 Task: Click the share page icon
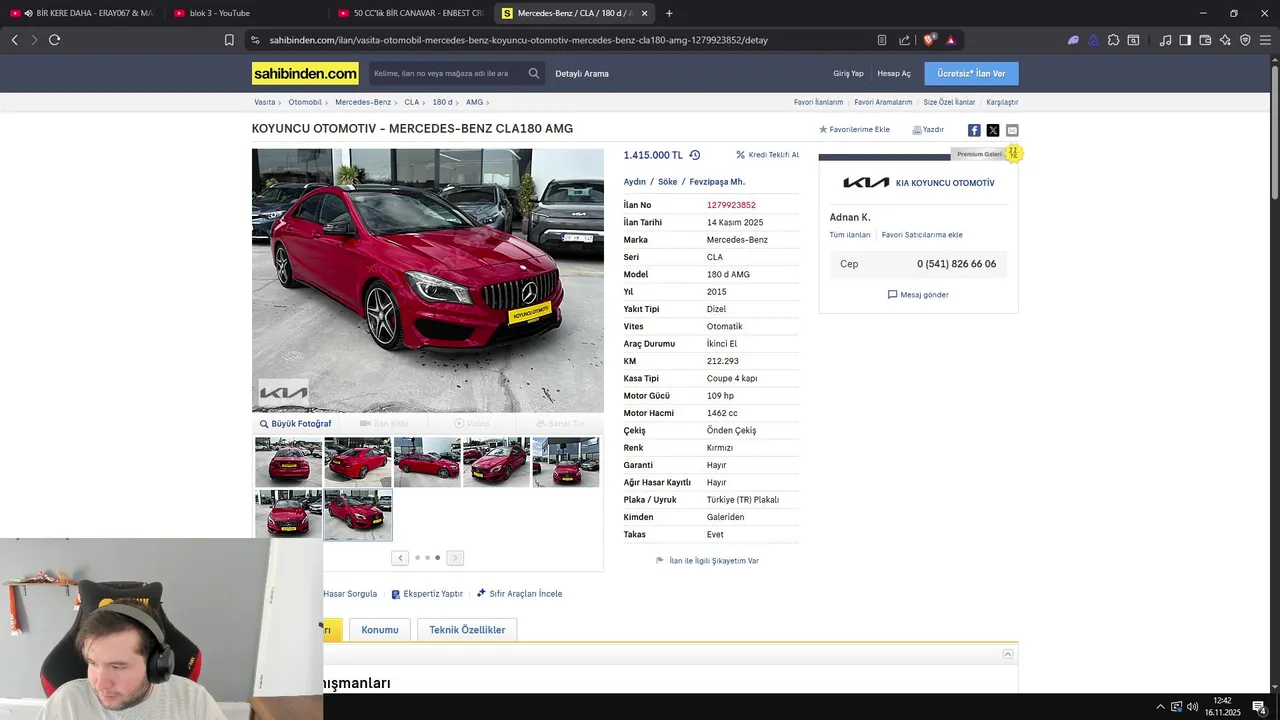click(904, 40)
